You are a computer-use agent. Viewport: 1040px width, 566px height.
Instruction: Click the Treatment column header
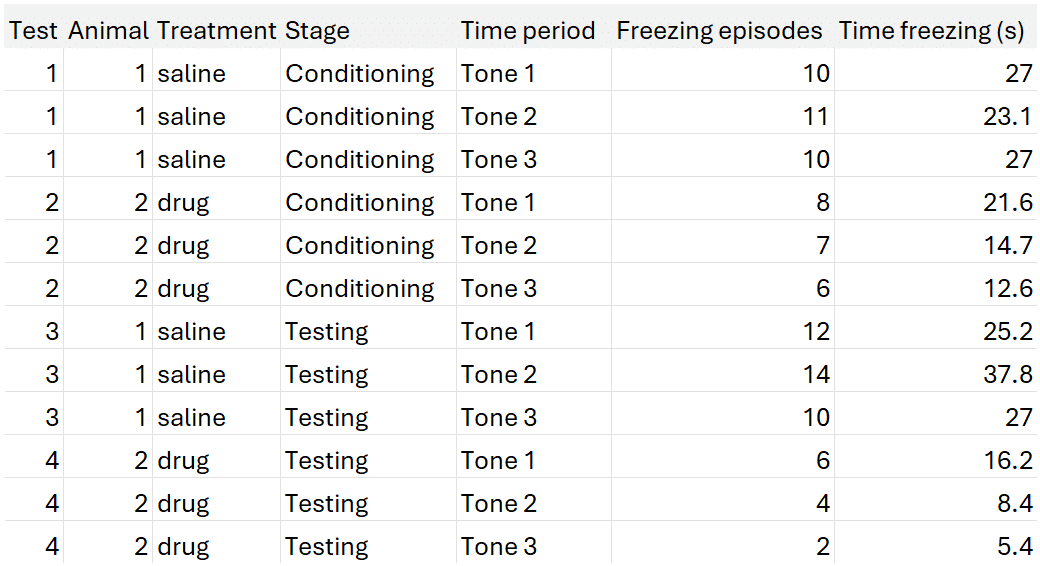[216, 31]
